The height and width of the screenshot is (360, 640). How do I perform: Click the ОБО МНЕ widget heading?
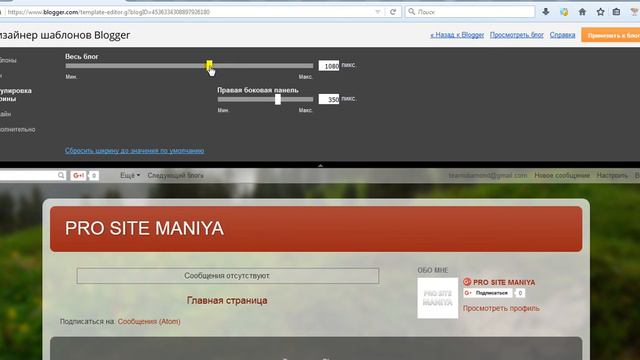click(x=433, y=270)
